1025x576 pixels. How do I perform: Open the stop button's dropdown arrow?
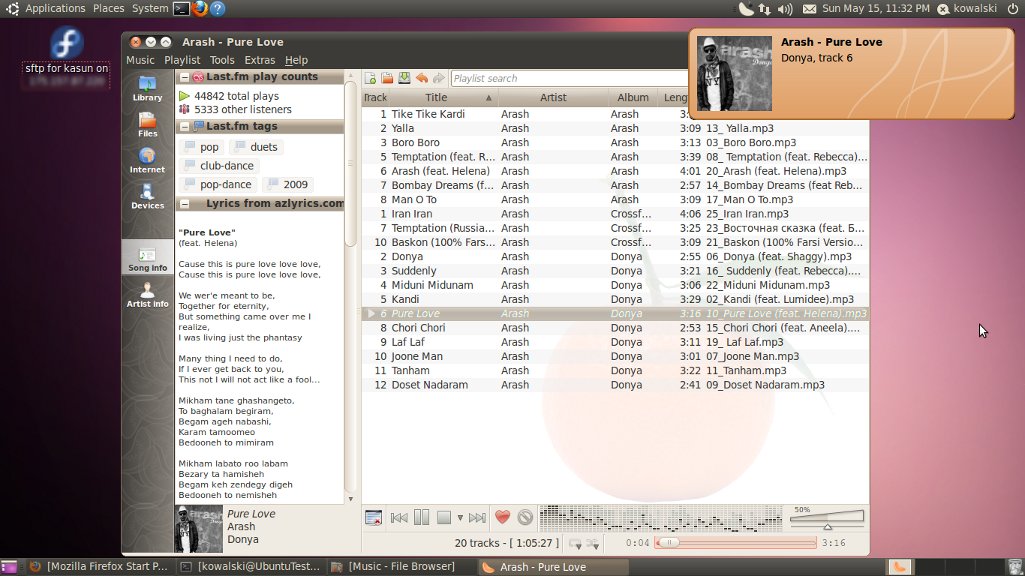(459, 519)
